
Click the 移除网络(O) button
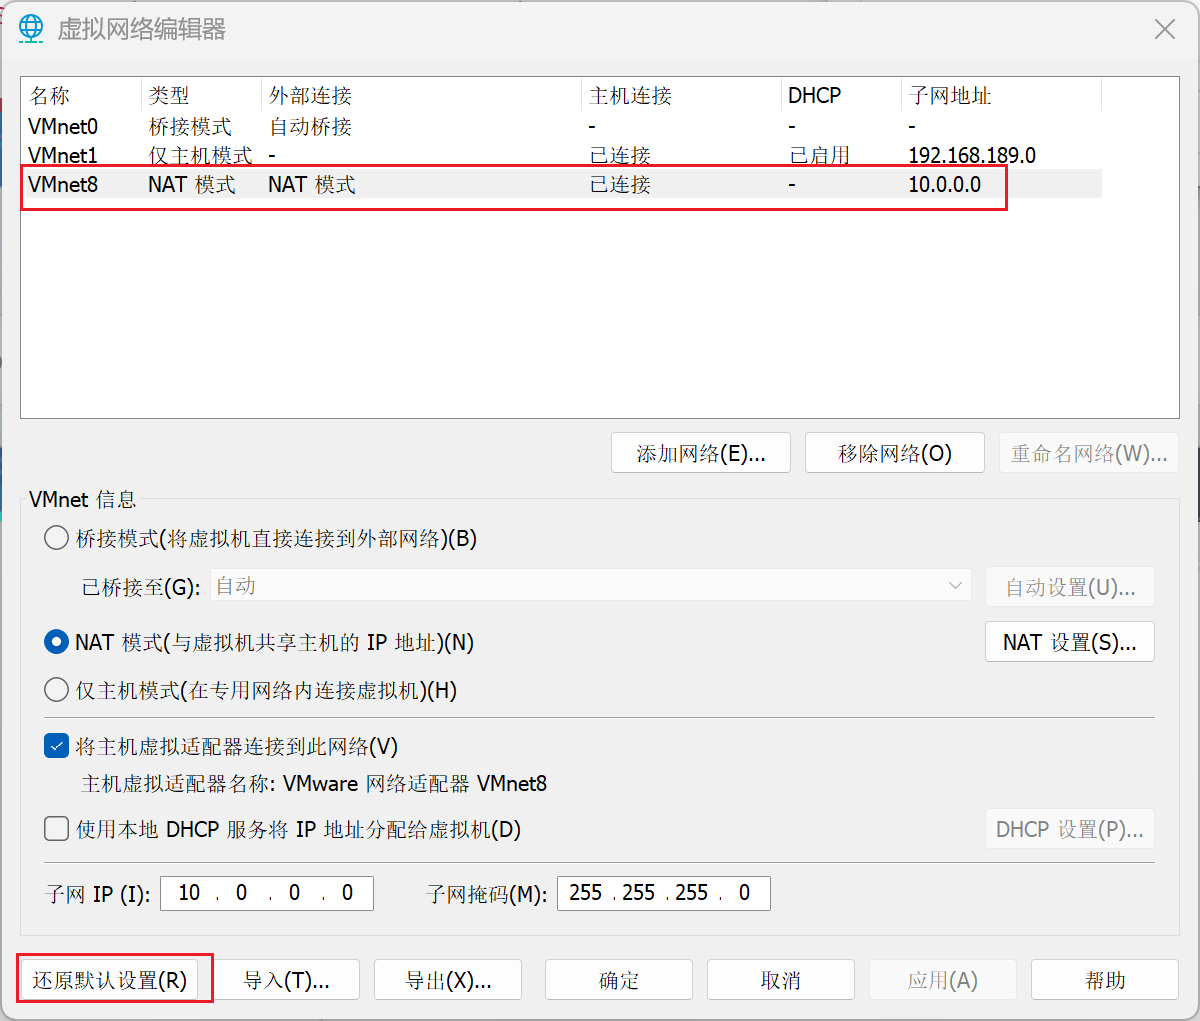point(895,453)
